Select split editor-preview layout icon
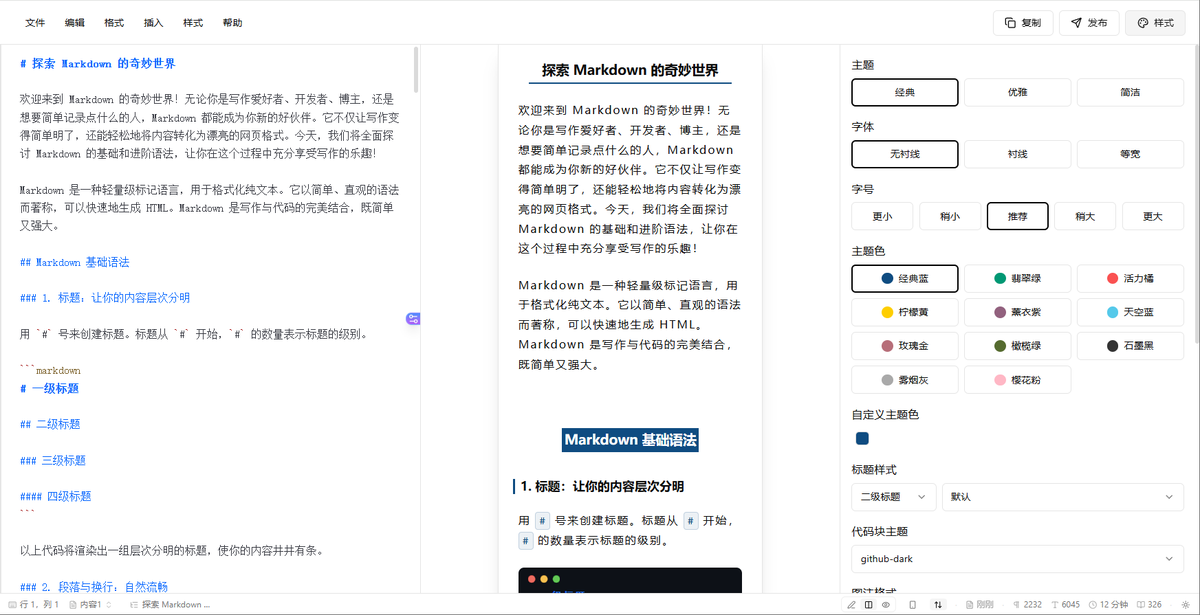This screenshot has width=1200, height=615. (x=868, y=605)
